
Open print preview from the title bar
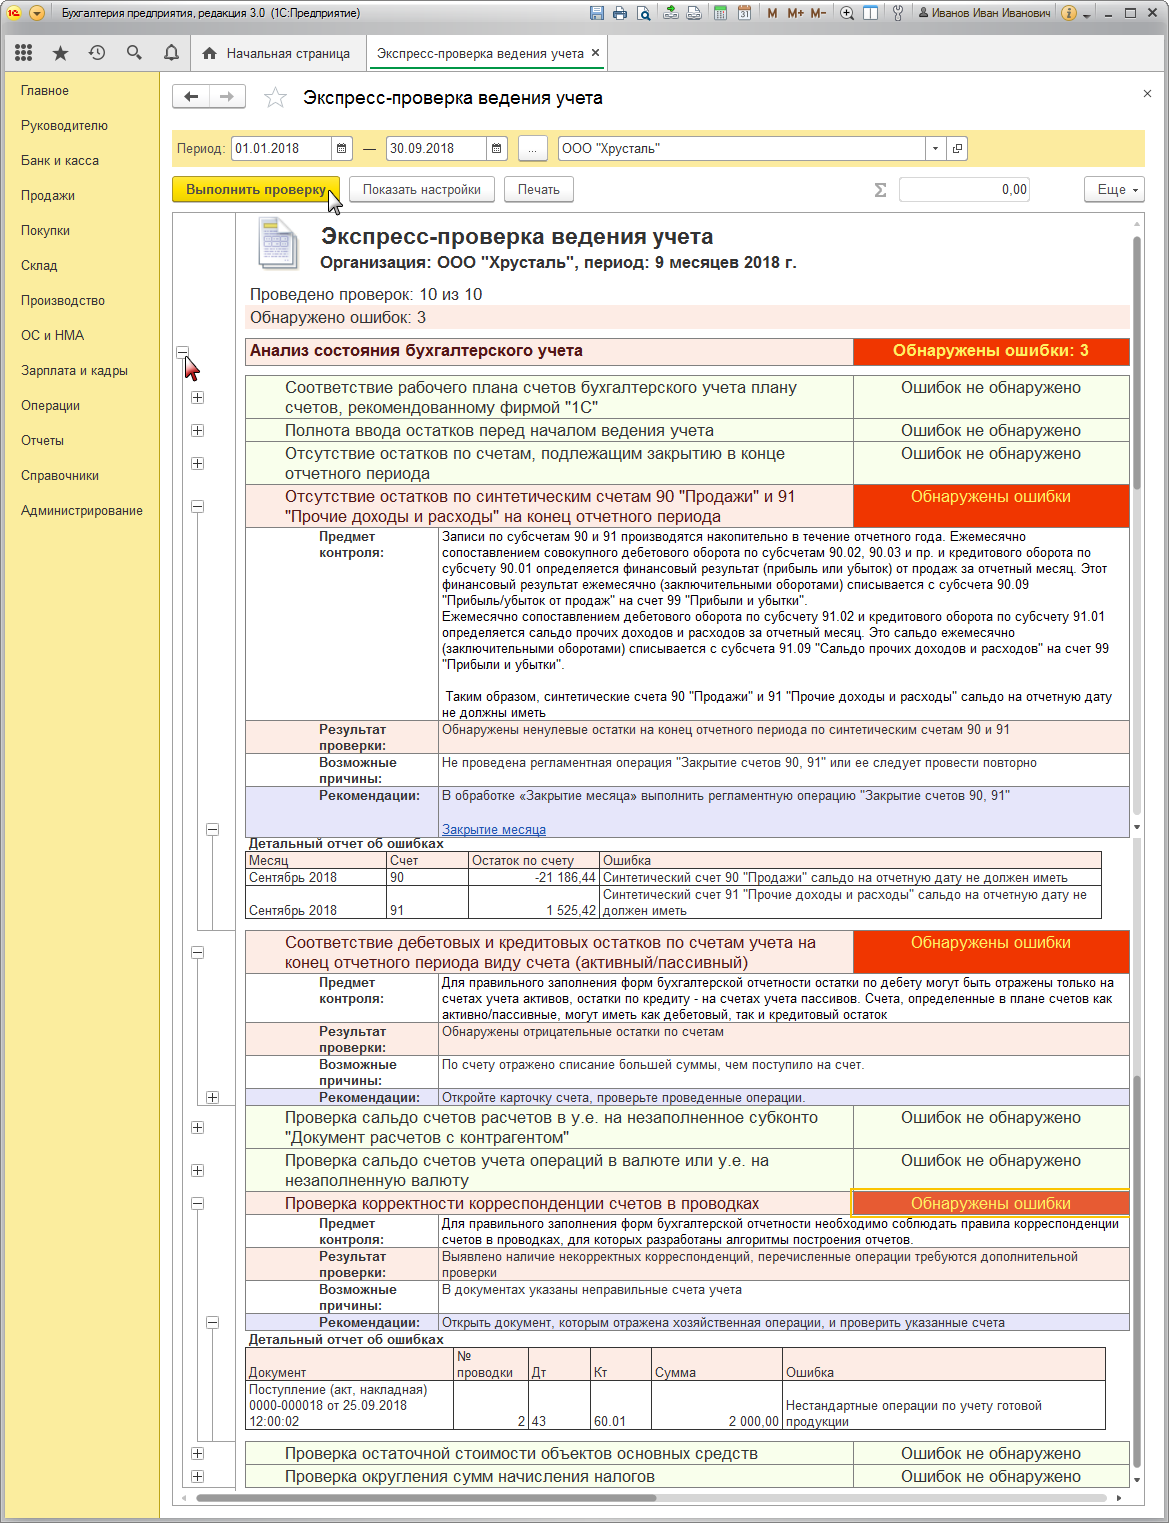(x=644, y=13)
